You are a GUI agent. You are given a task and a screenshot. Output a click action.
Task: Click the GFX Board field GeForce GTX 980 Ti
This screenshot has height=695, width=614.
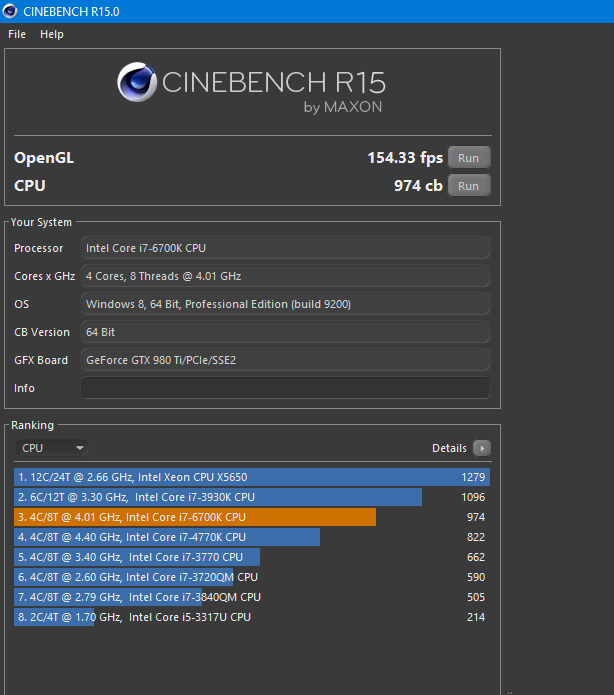coord(285,360)
